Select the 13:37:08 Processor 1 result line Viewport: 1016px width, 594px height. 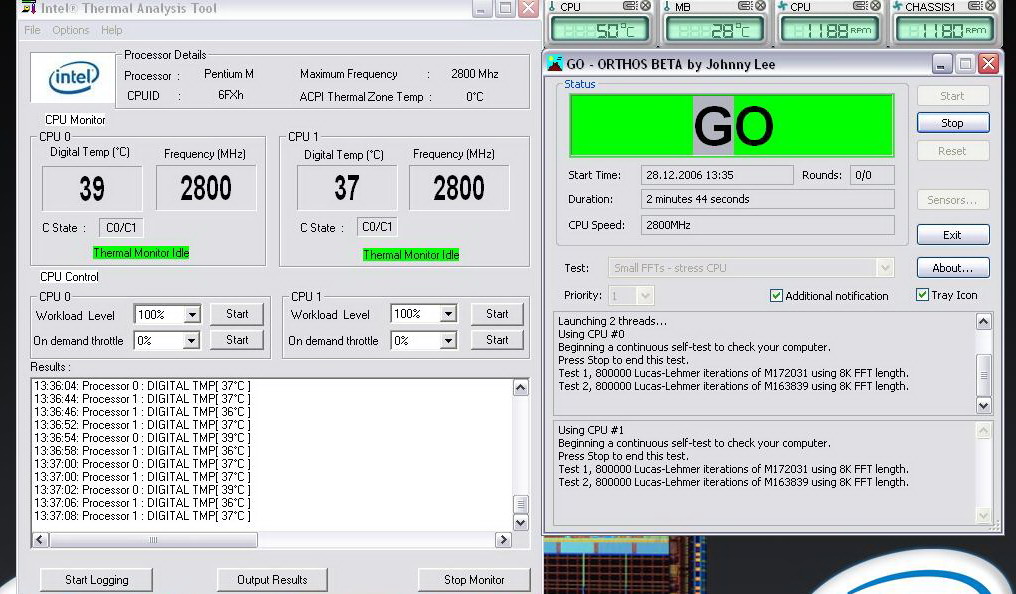142,516
